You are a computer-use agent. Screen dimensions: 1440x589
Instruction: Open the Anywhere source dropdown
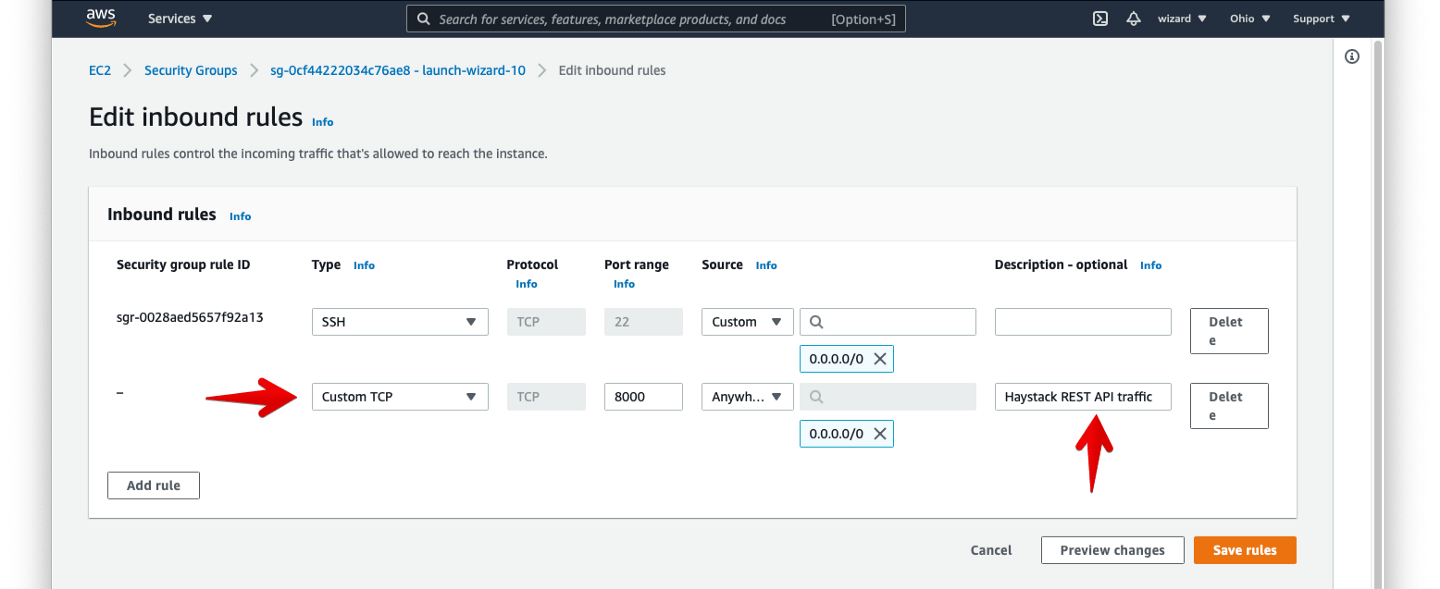(x=748, y=397)
